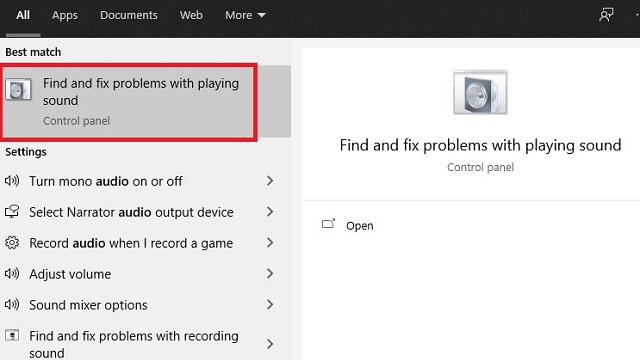Expand chevron for Narrator audio output device
The image size is (640, 360).
(270, 211)
